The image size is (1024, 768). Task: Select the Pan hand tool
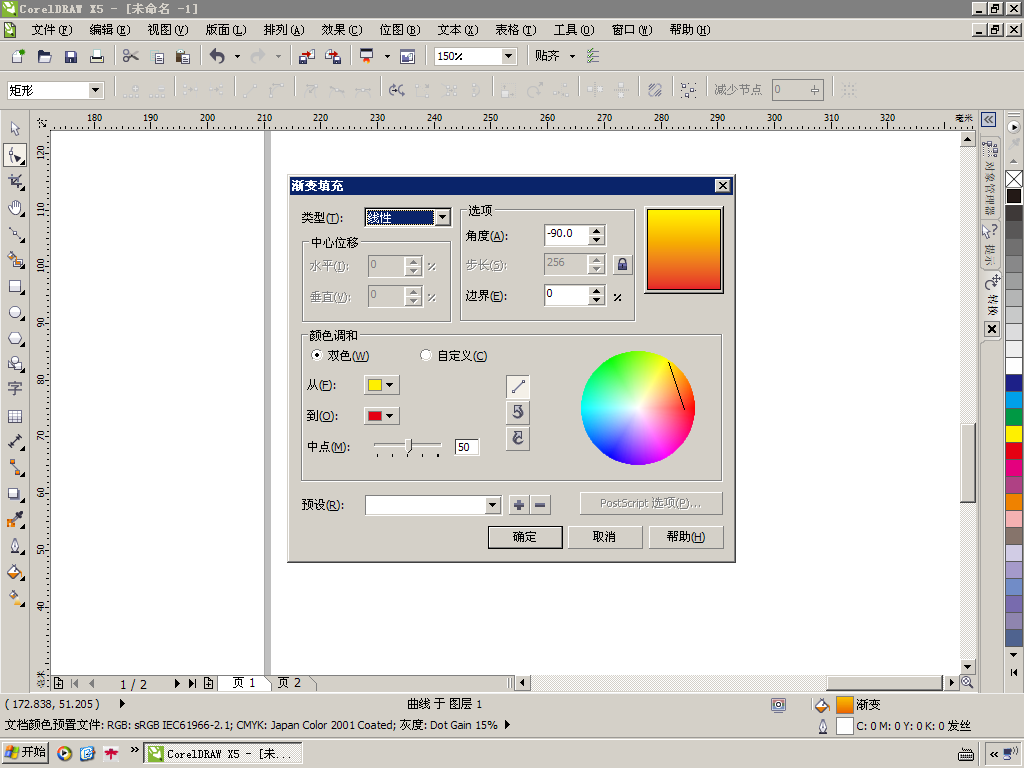coord(15,208)
